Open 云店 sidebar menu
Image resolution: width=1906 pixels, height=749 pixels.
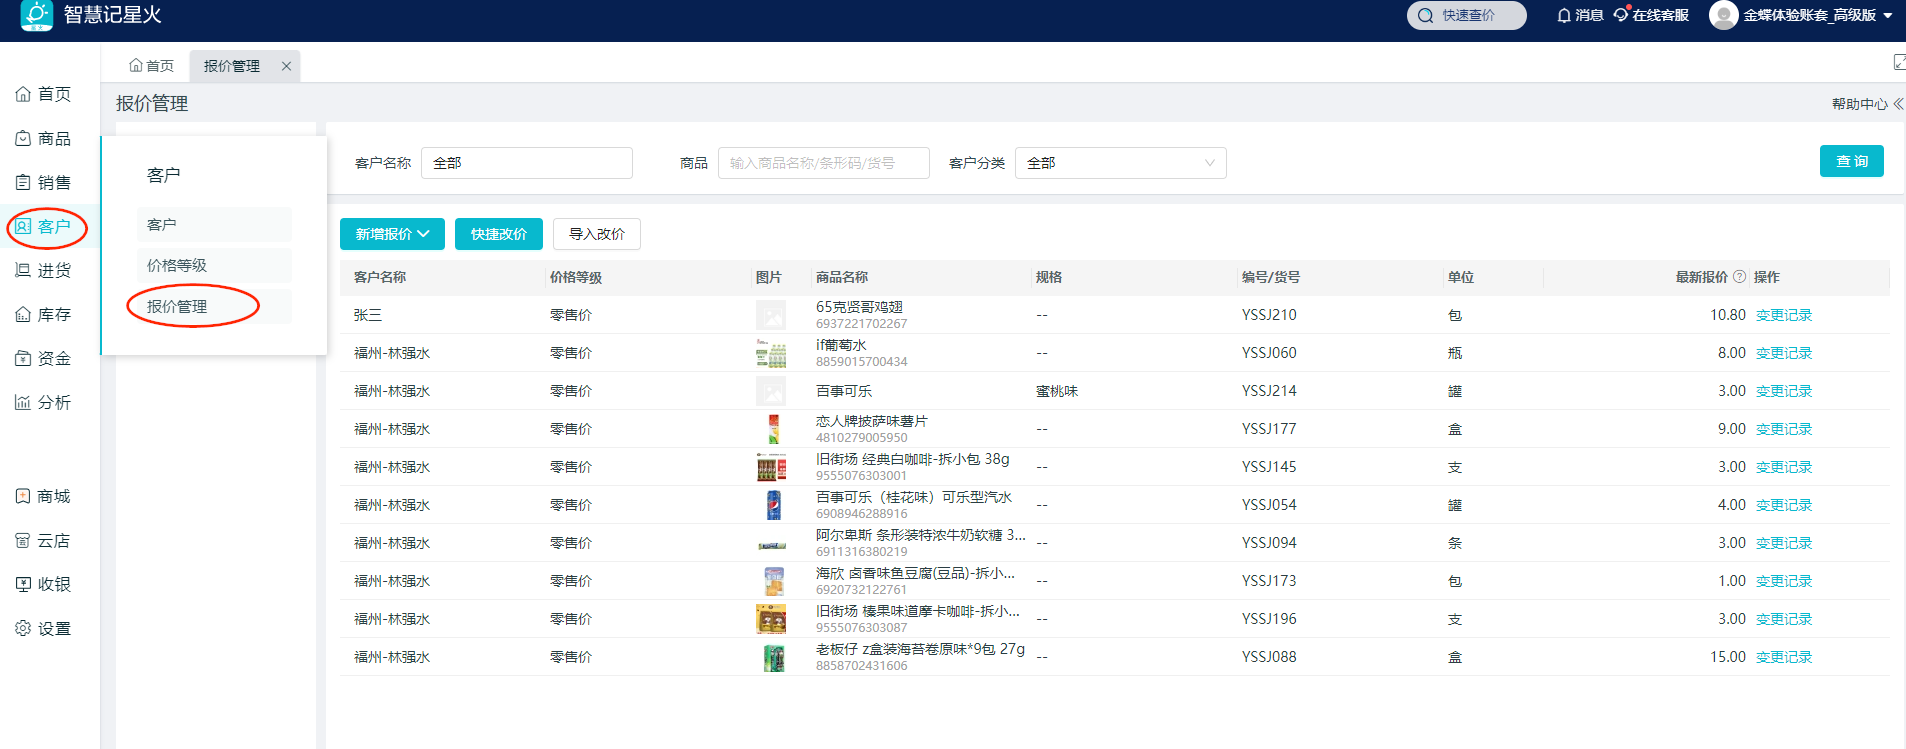[x=44, y=540]
